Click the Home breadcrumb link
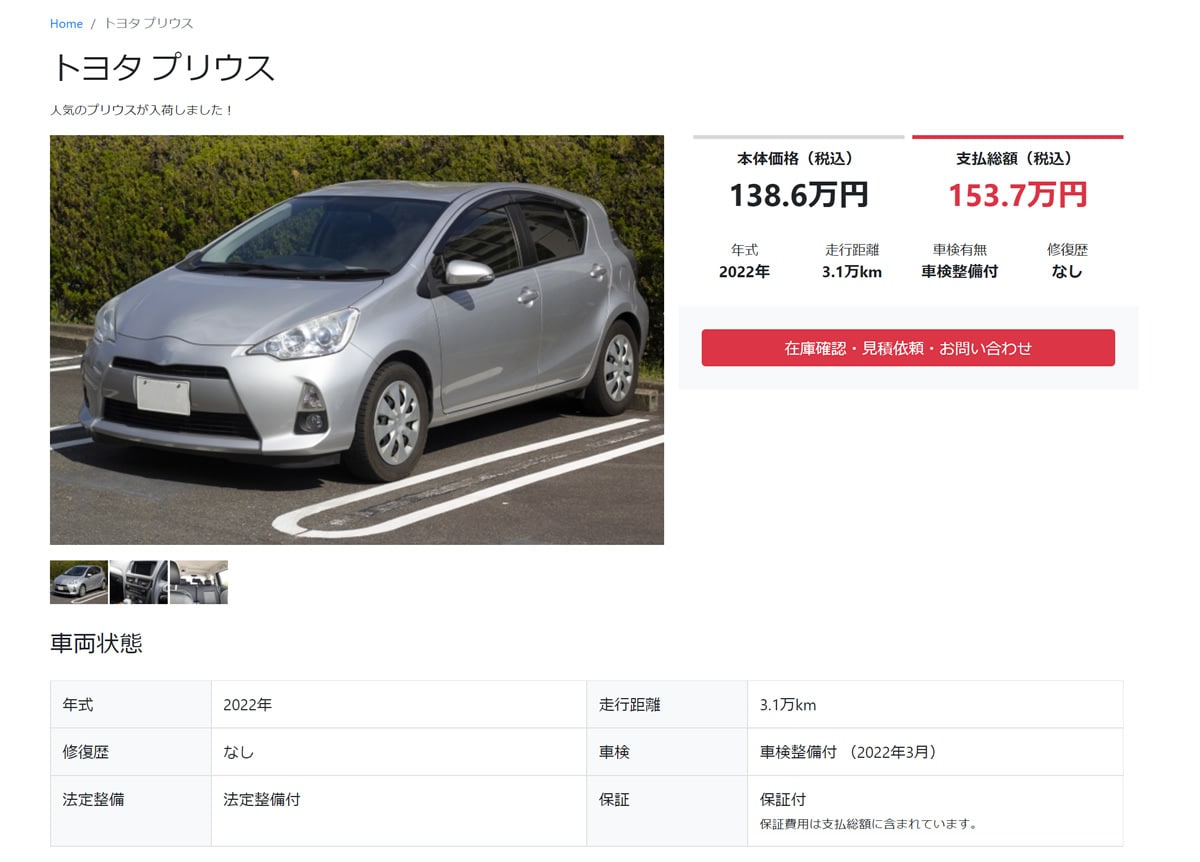This screenshot has height=862, width=1200. [66, 23]
